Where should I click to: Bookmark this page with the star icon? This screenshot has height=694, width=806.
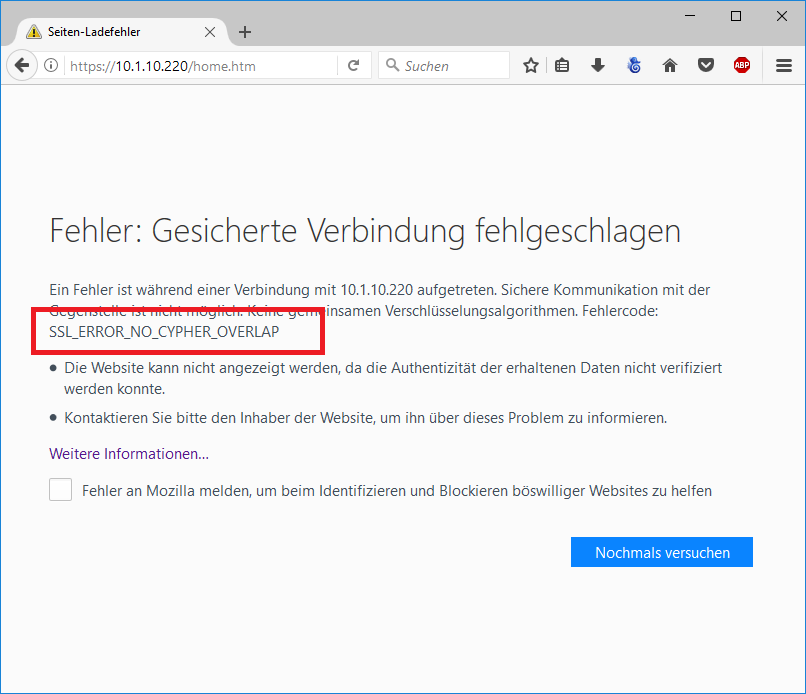point(531,66)
